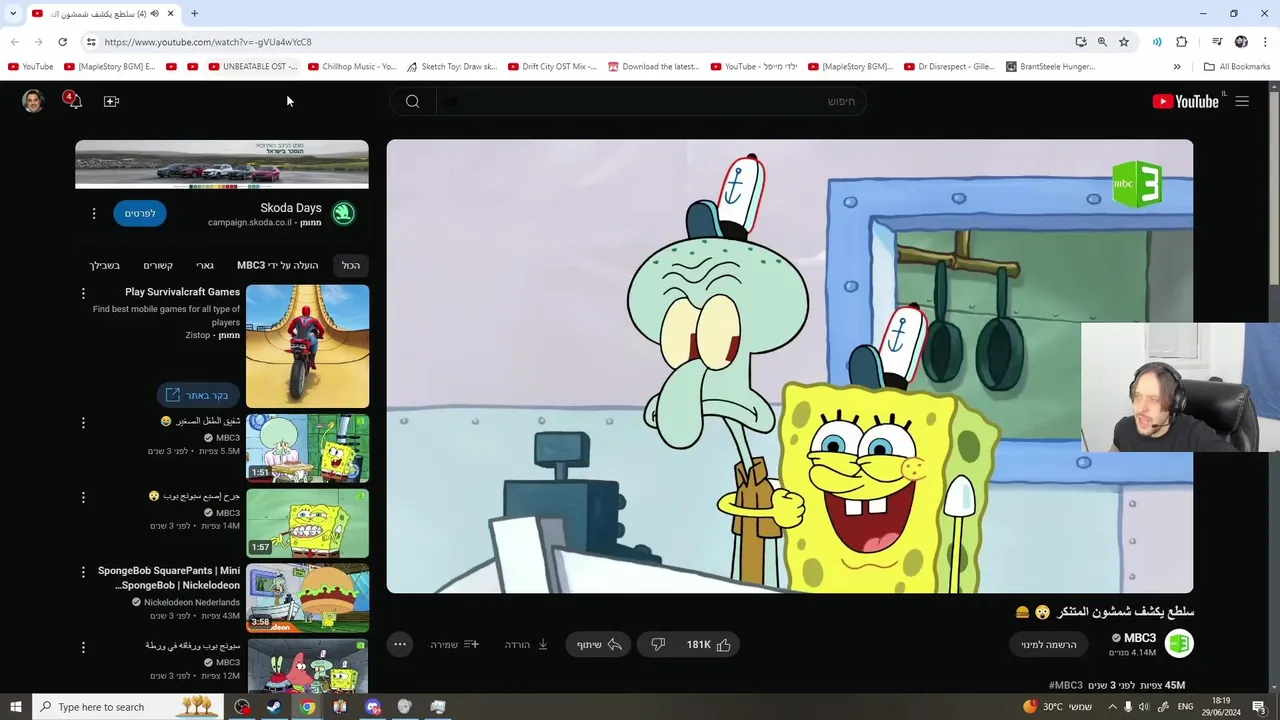The height and width of the screenshot is (720, 1280).
Task: Open 'Chillhop Music' bookmark
Action: pyautogui.click(x=352, y=67)
